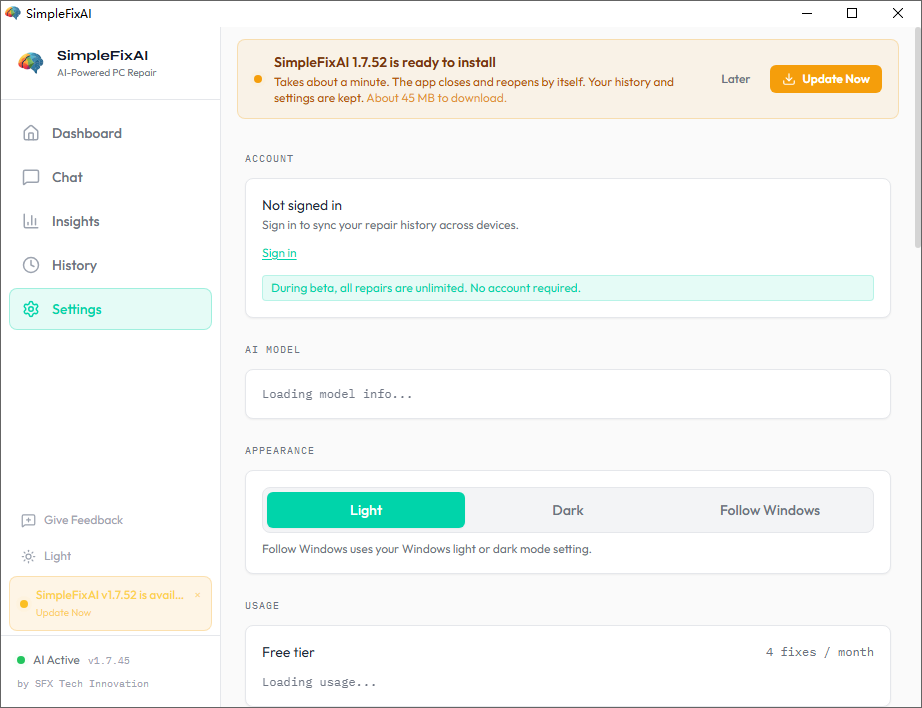
Task: Click the Sign in link
Action: [279, 253]
